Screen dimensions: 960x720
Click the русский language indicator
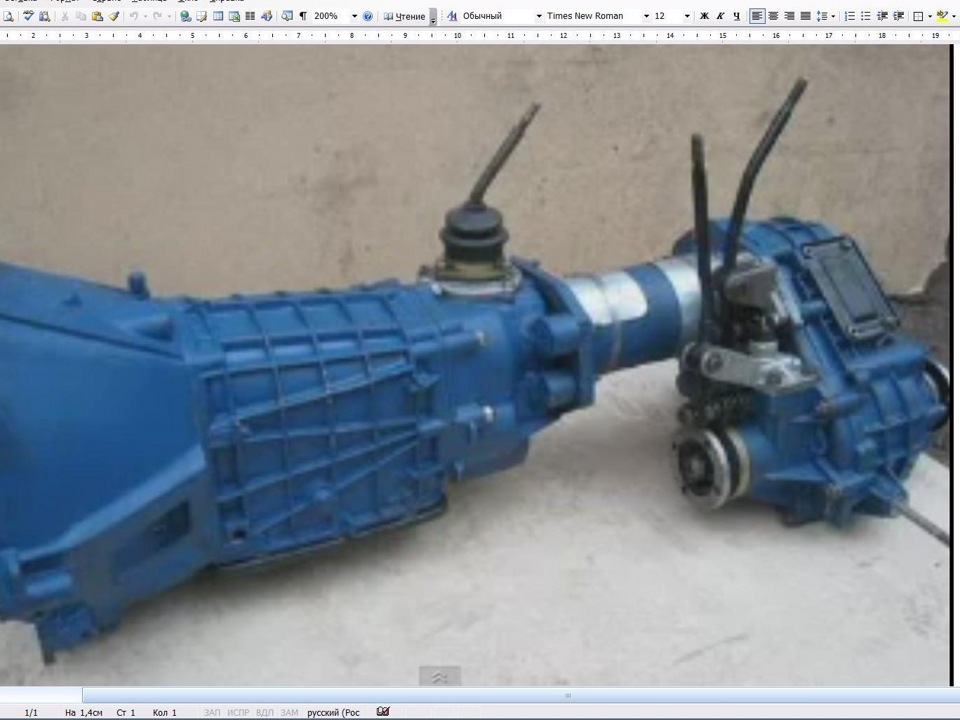(x=334, y=713)
